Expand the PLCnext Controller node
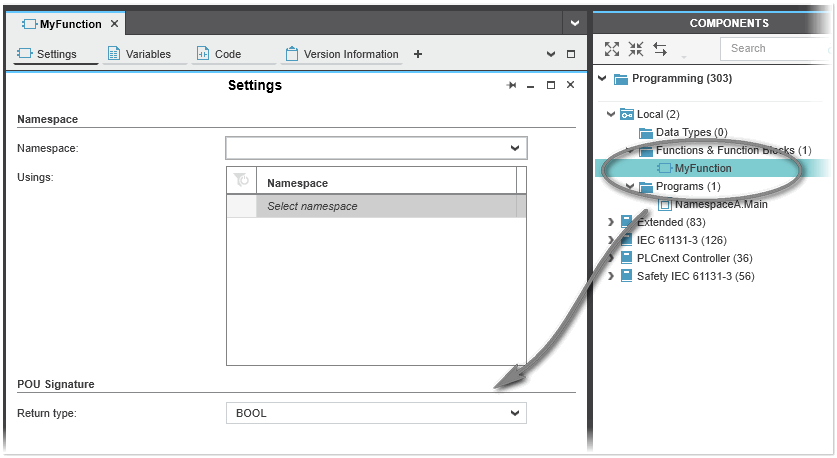Viewport: 837px width, 458px height. tap(612, 258)
